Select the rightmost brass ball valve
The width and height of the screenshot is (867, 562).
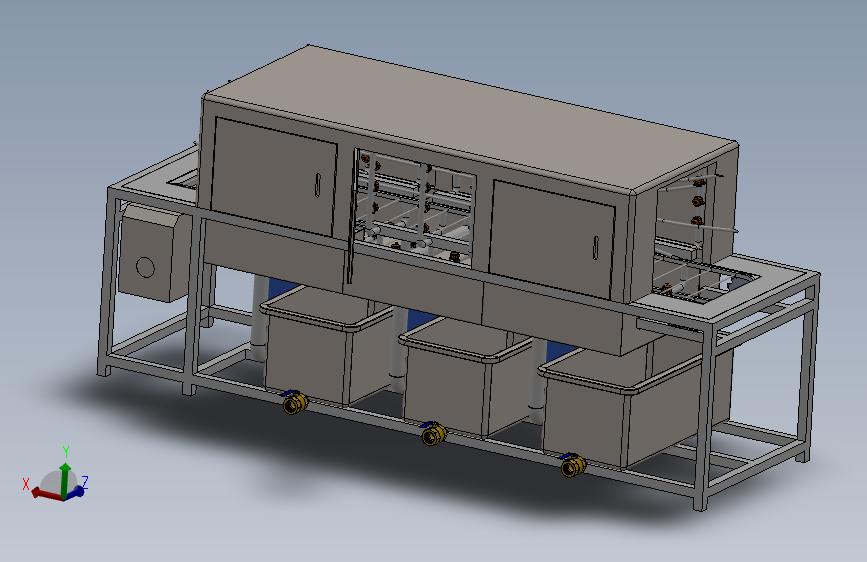click(x=572, y=465)
